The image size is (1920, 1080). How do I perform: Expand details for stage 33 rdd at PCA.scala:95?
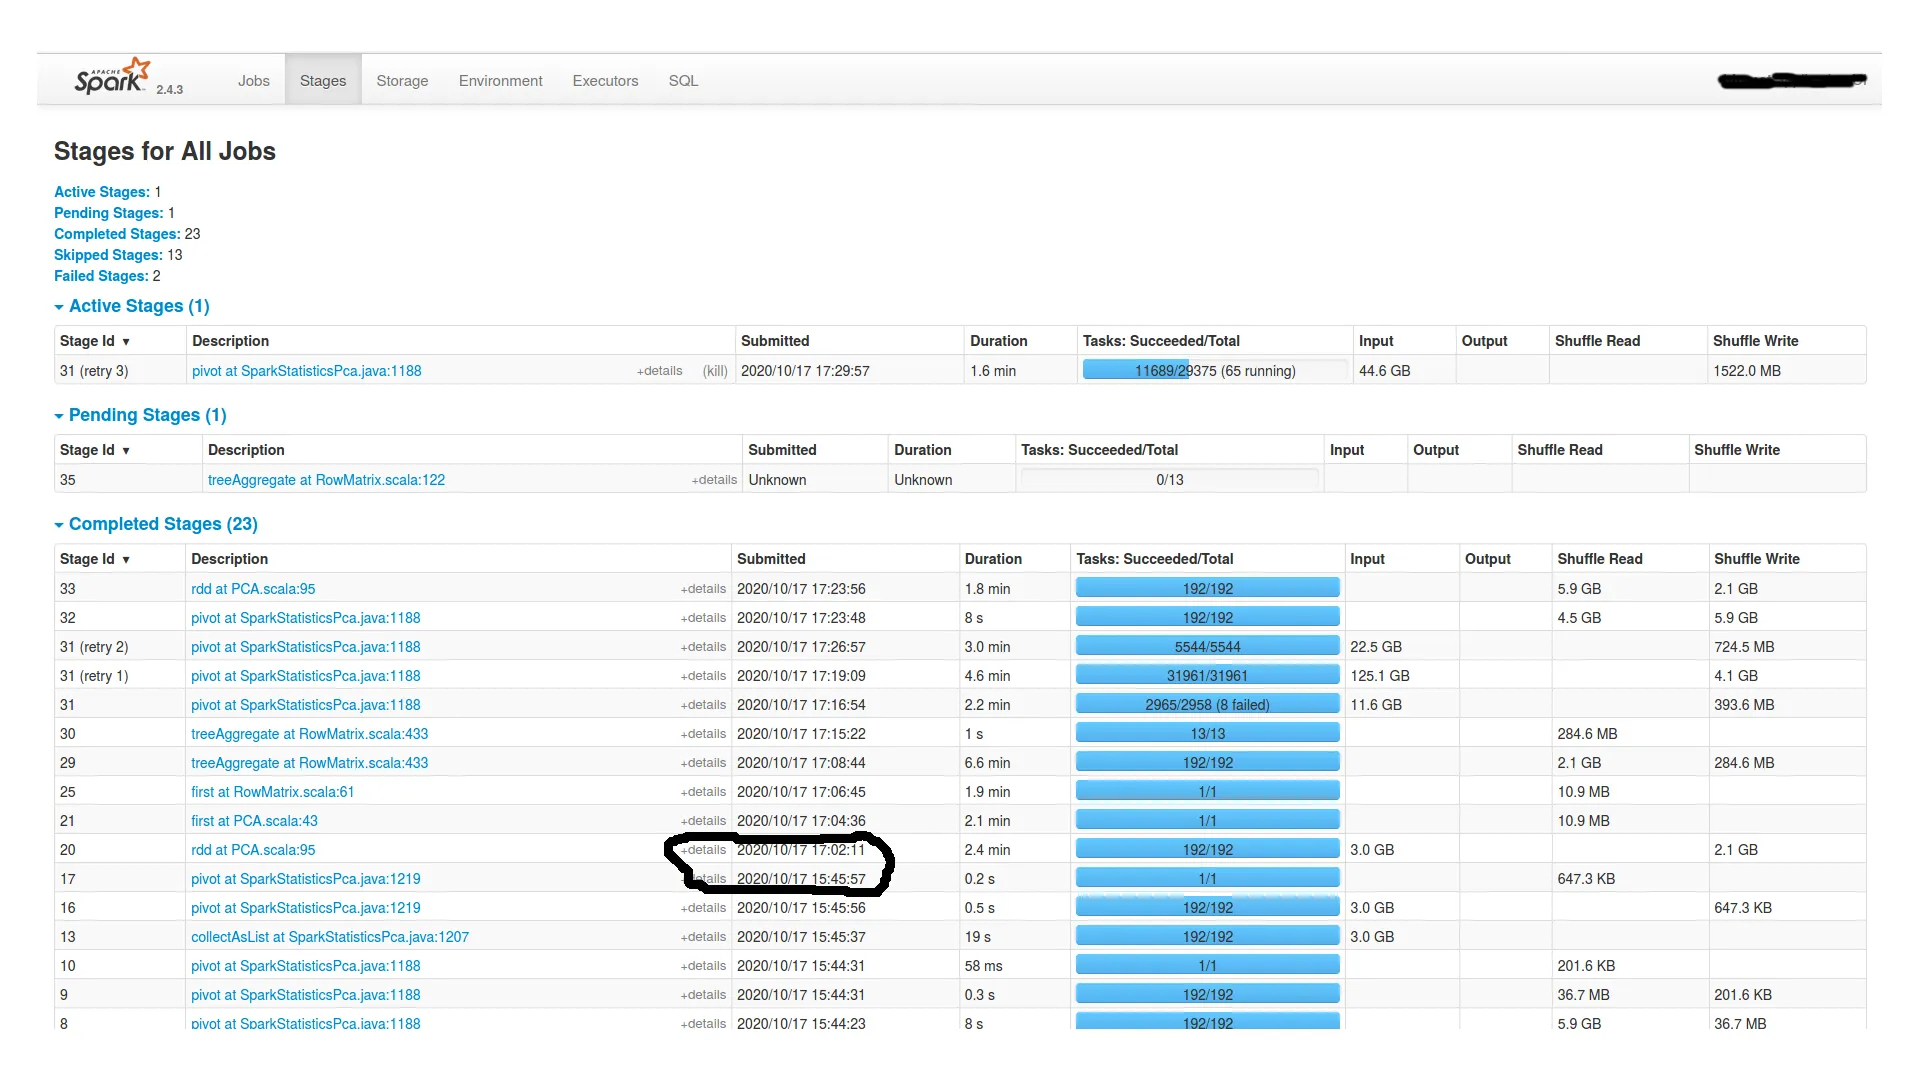click(703, 589)
